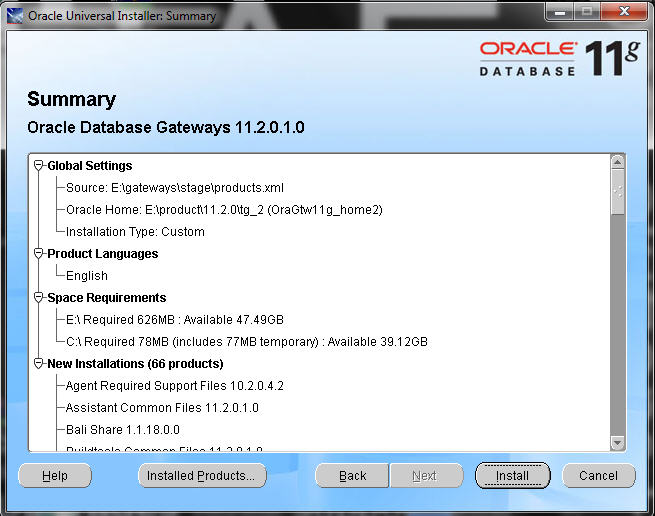Viewport: 655px width, 516px height.
Task: Collapse the Product Languages node
Action: click(x=38, y=254)
